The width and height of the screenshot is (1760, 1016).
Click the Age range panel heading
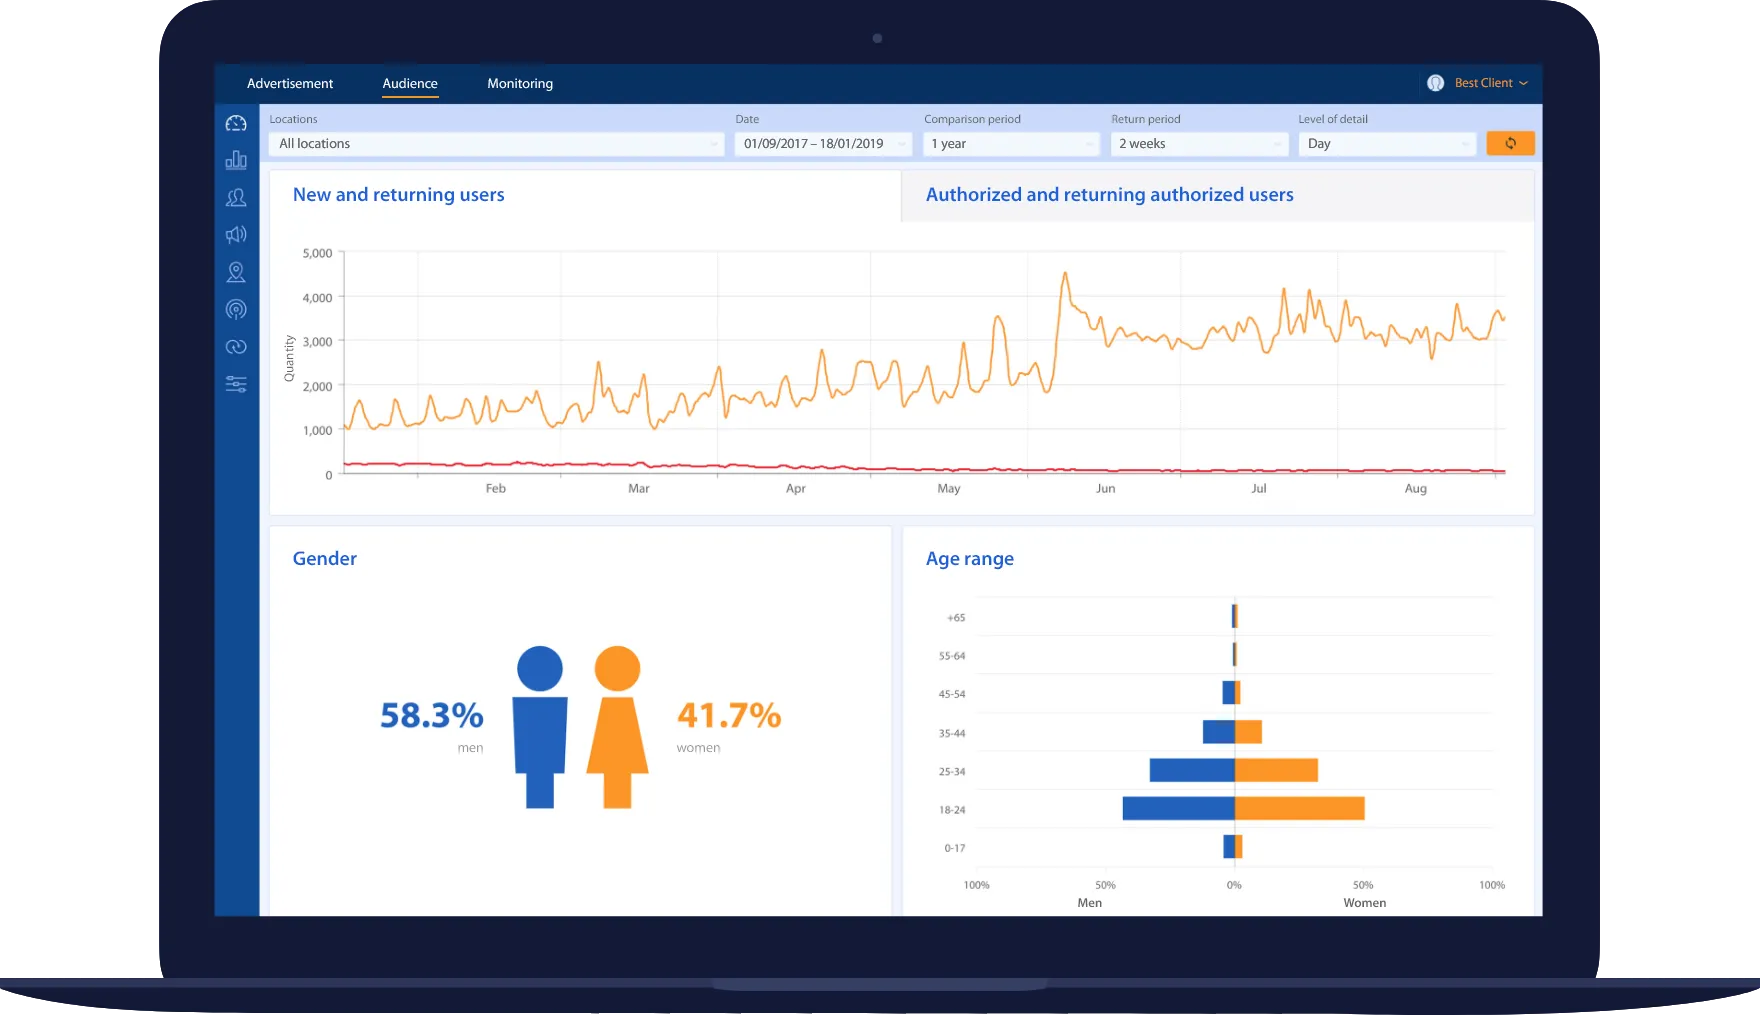pyautogui.click(x=969, y=559)
